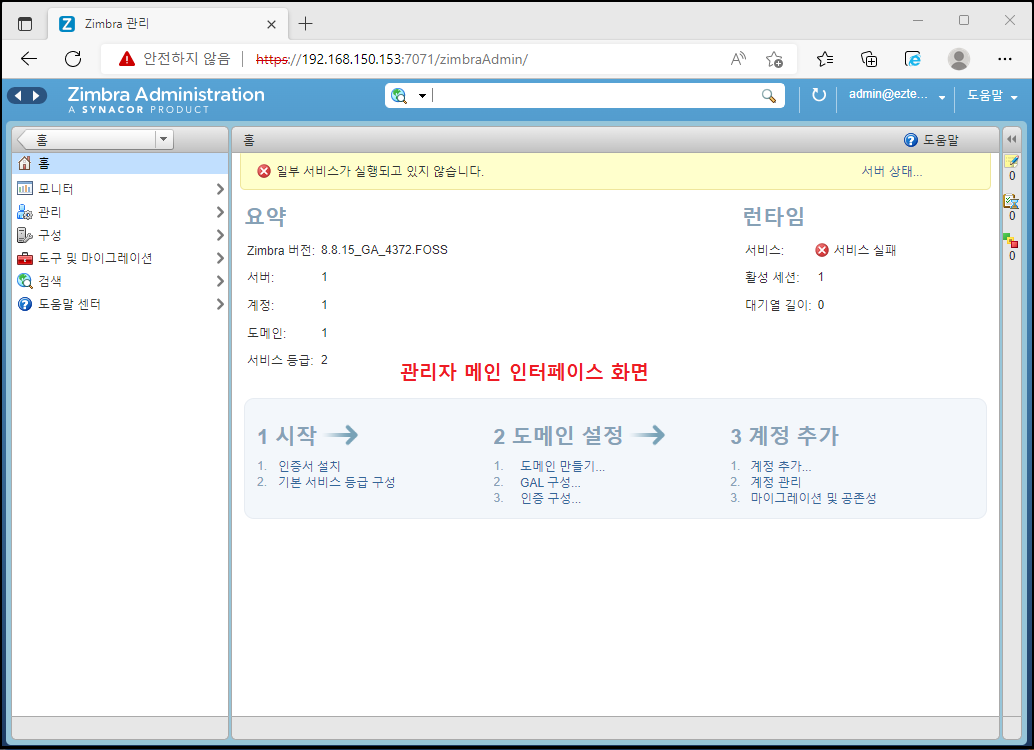Click the Read aloud icon in address bar
This screenshot has width=1034, height=750.
[x=739, y=59]
